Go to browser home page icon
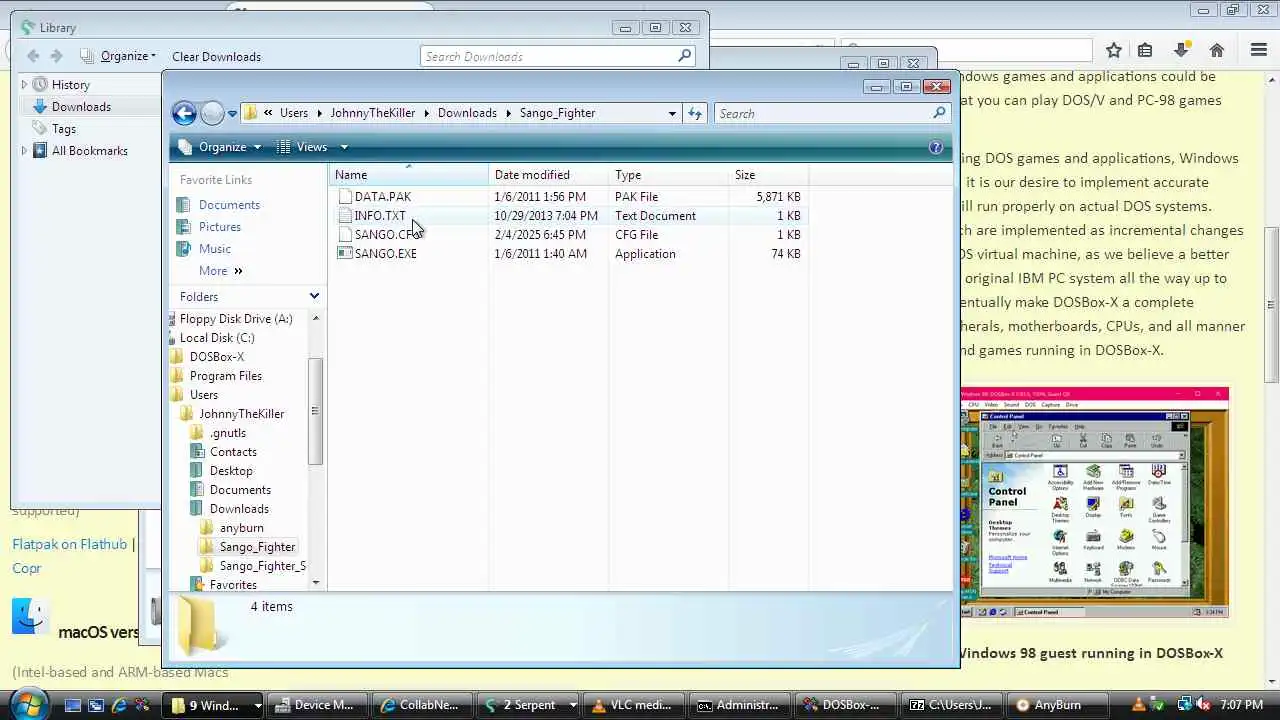 [x=1217, y=50]
